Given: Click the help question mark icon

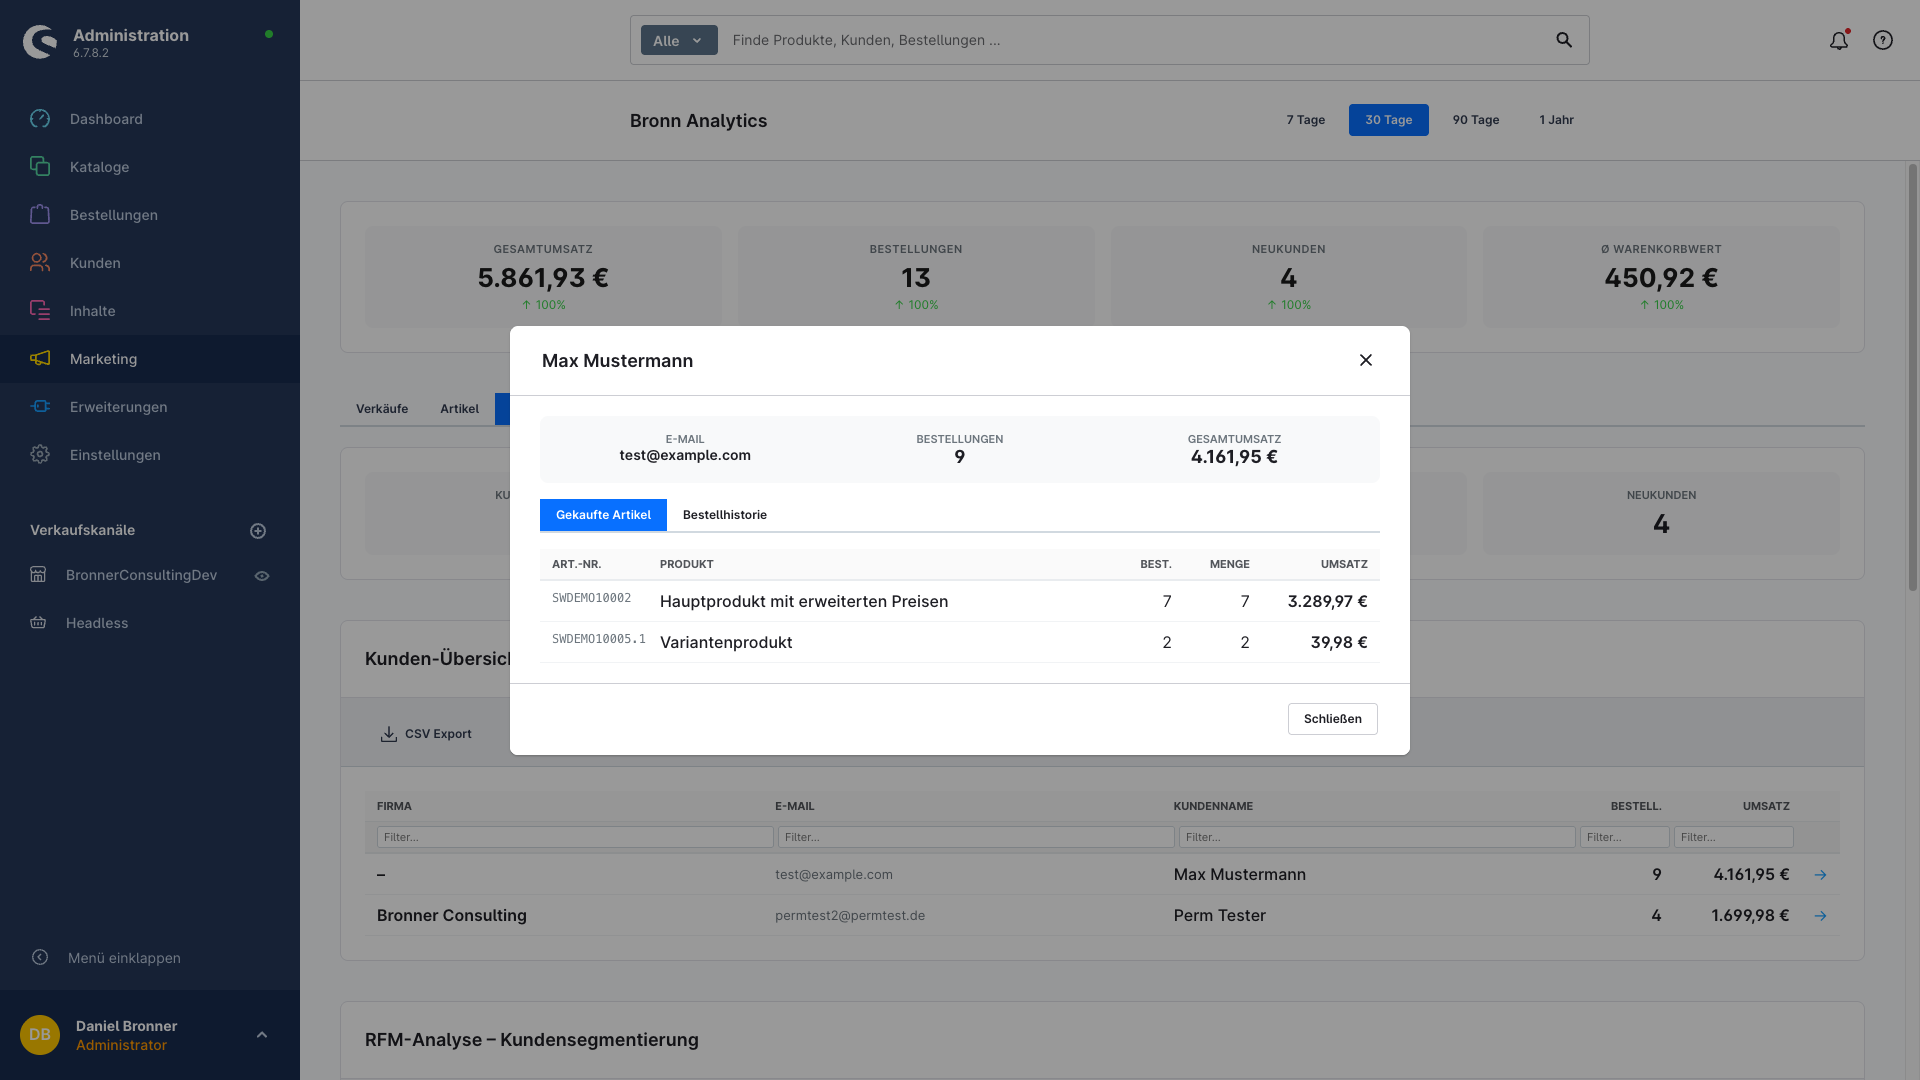Looking at the screenshot, I should tap(1882, 41).
